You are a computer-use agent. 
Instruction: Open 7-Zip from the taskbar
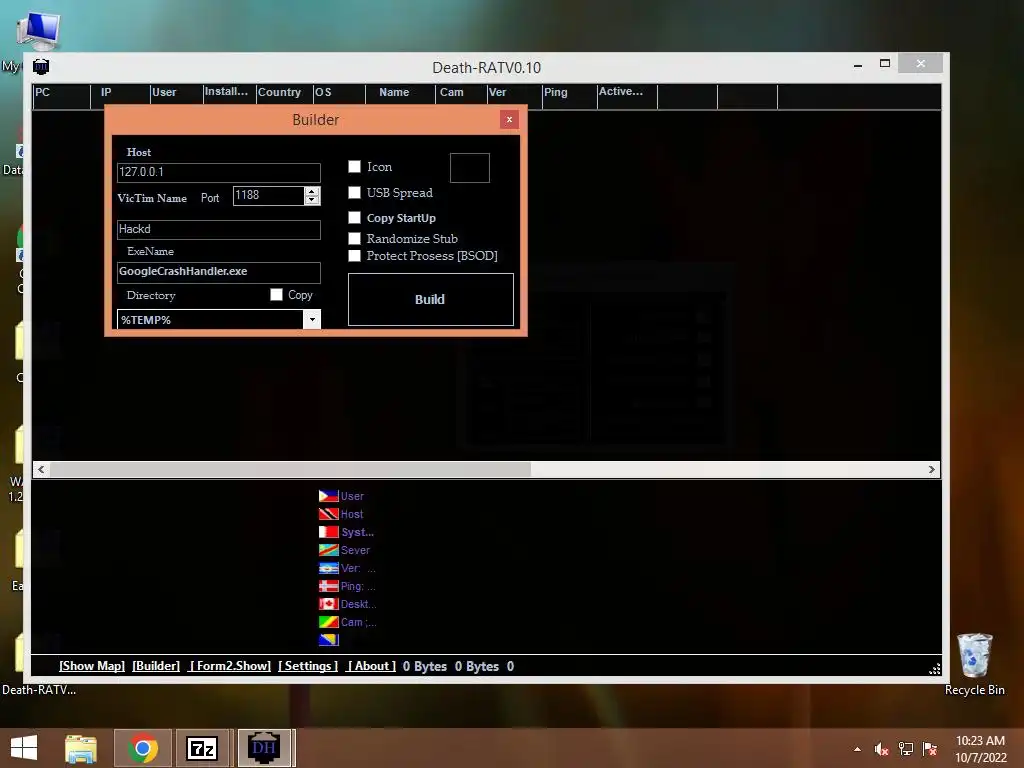(202, 748)
